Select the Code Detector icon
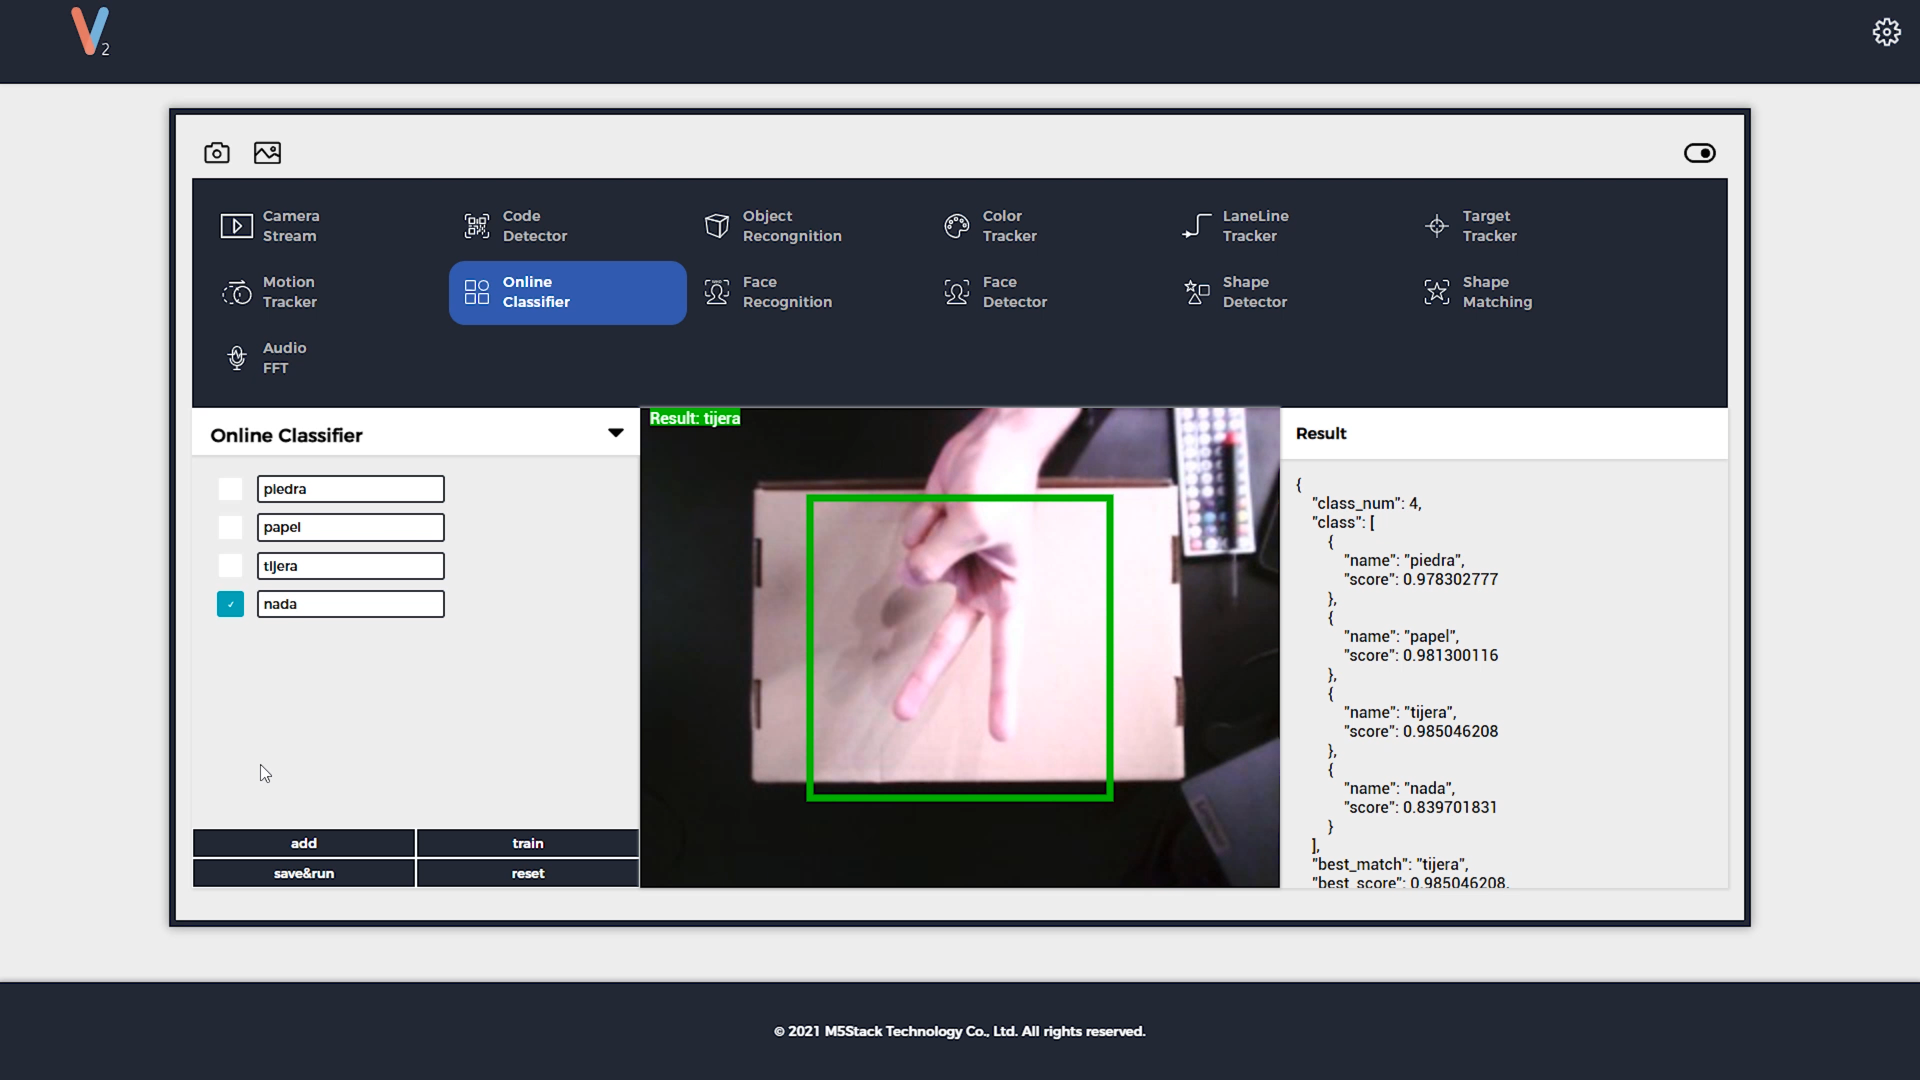The image size is (1920, 1080). pos(477,226)
